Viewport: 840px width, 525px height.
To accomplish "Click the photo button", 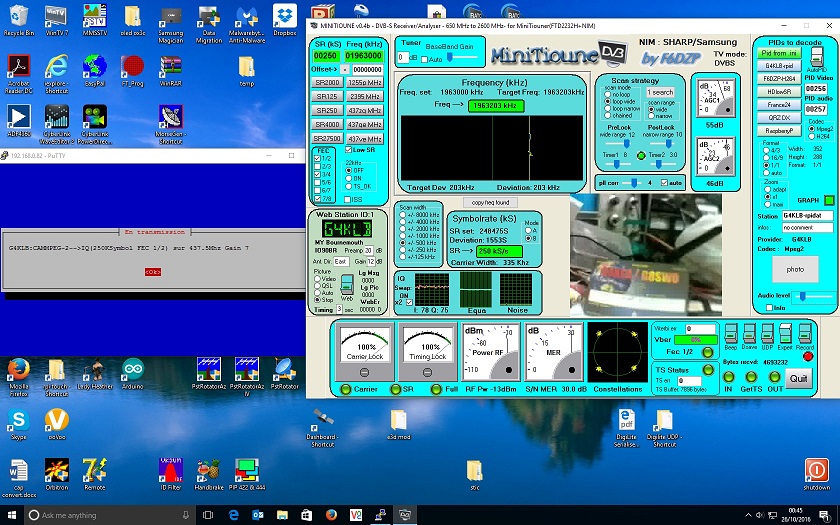I will click(795, 269).
